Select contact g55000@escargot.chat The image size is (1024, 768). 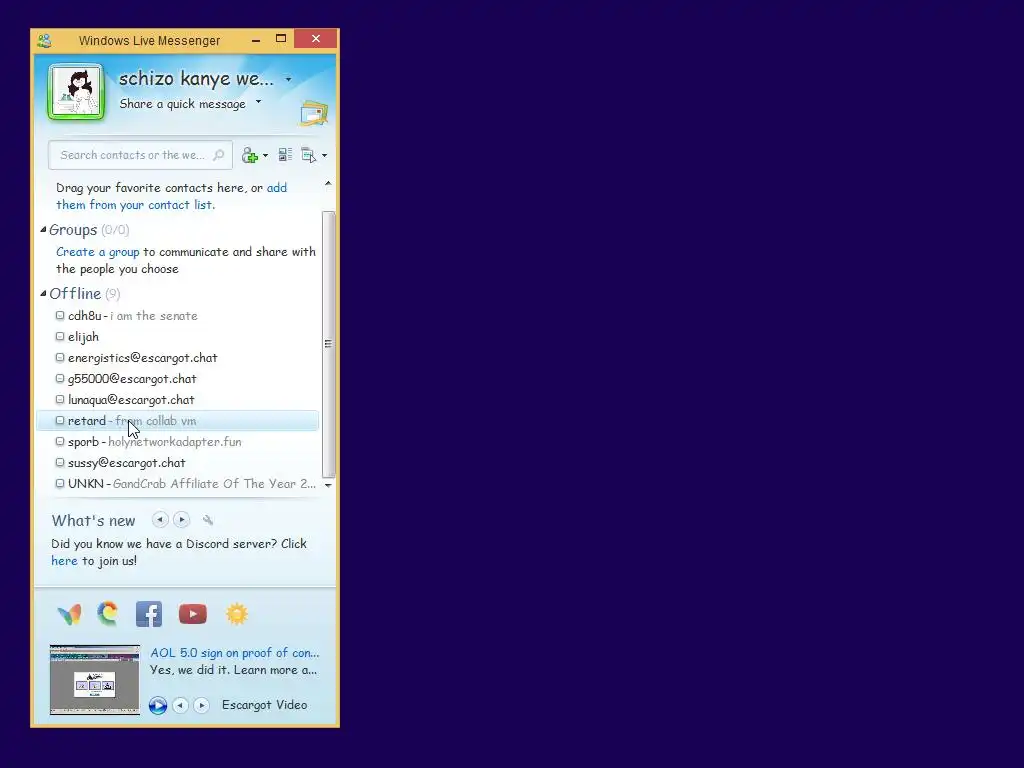point(178,379)
